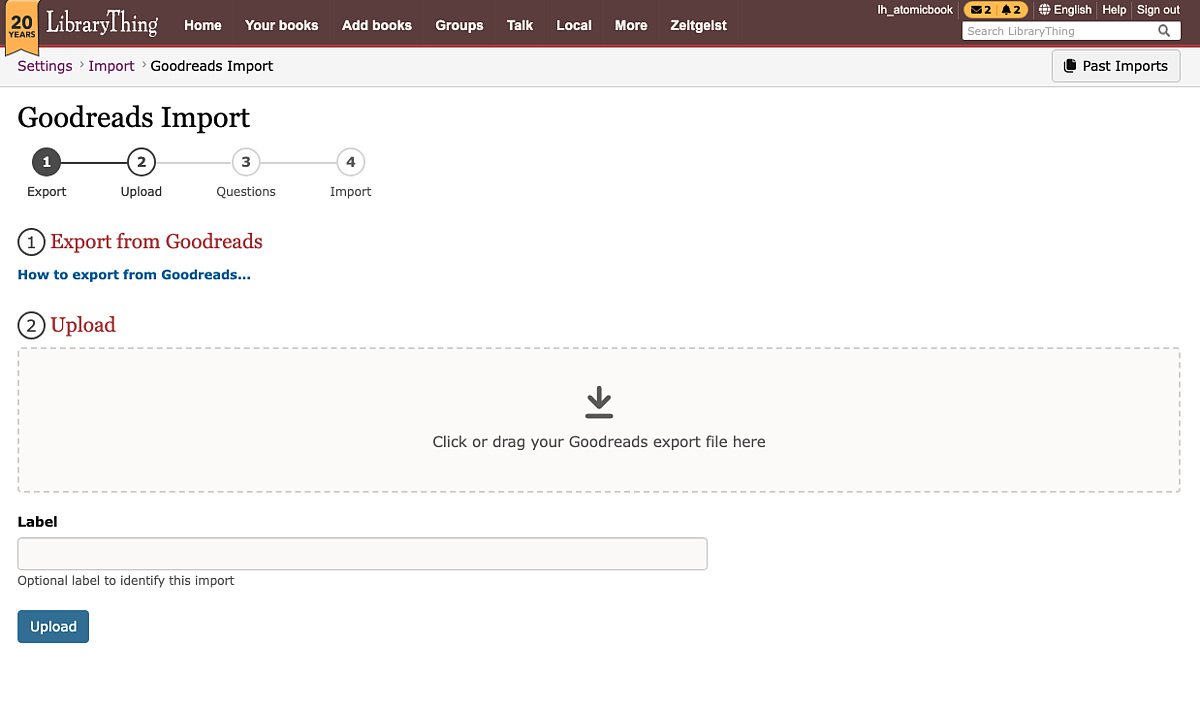Switch to the Talk section
The image size is (1200, 710).
pos(519,25)
